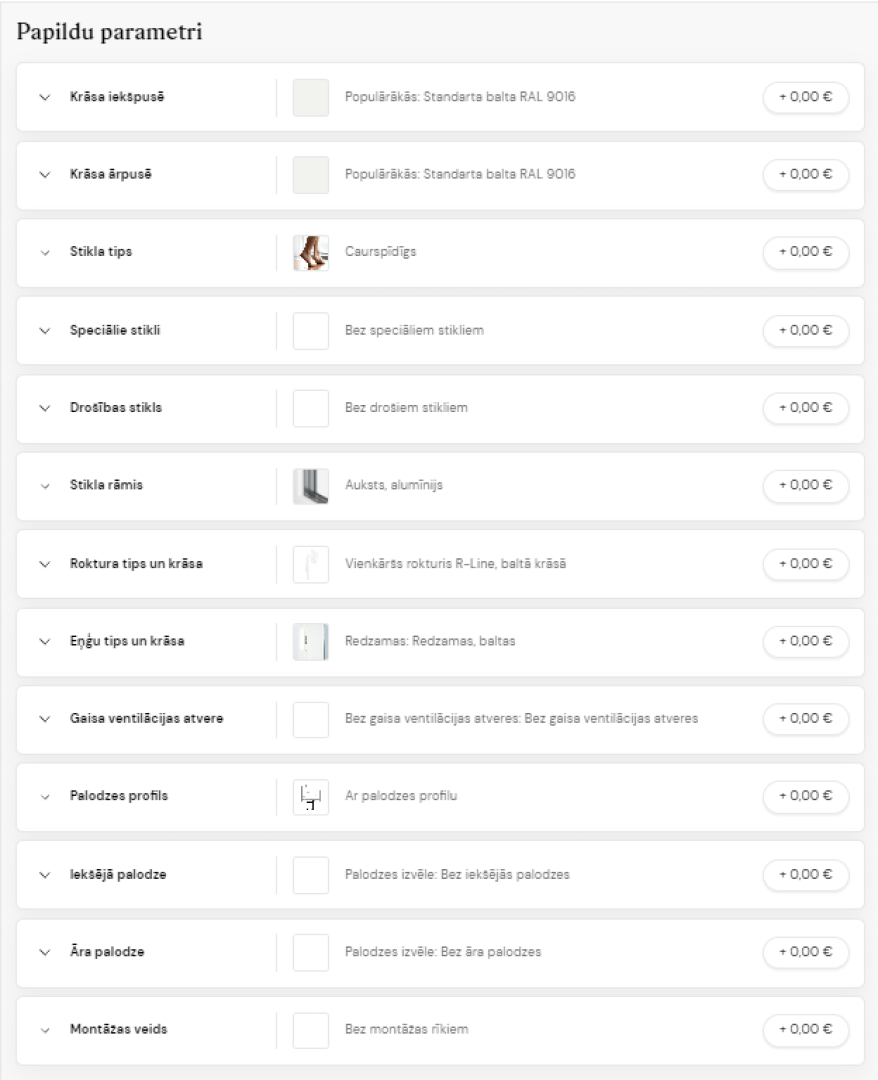878x1080 pixels.
Task: Click the price button for Krāsa ārpusē
Action: pyautogui.click(x=806, y=174)
